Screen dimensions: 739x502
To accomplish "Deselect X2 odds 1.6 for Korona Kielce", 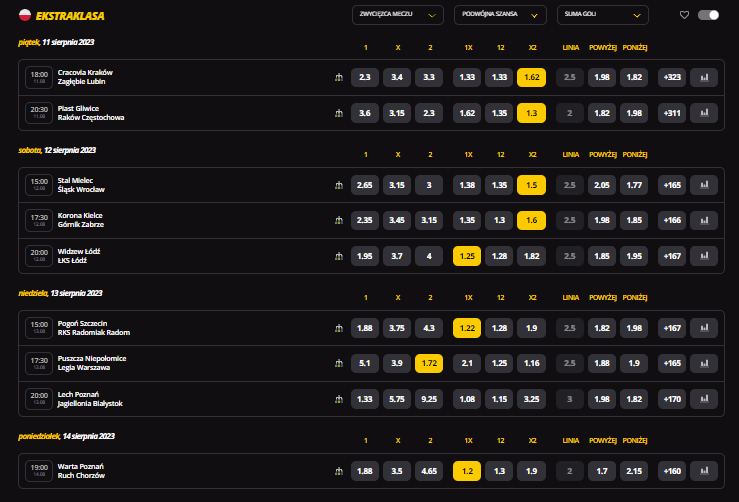I will pos(532,220).
